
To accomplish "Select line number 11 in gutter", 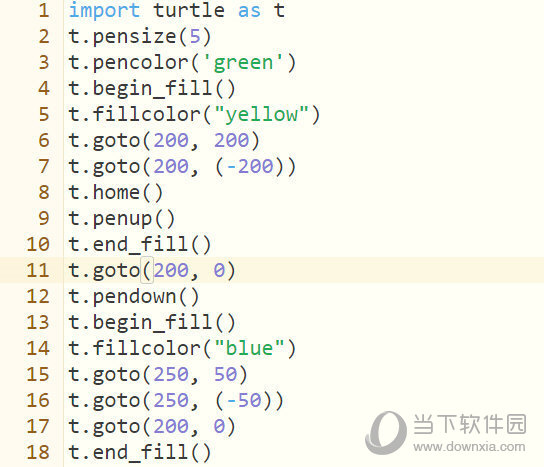I will (x=38, y=270).
